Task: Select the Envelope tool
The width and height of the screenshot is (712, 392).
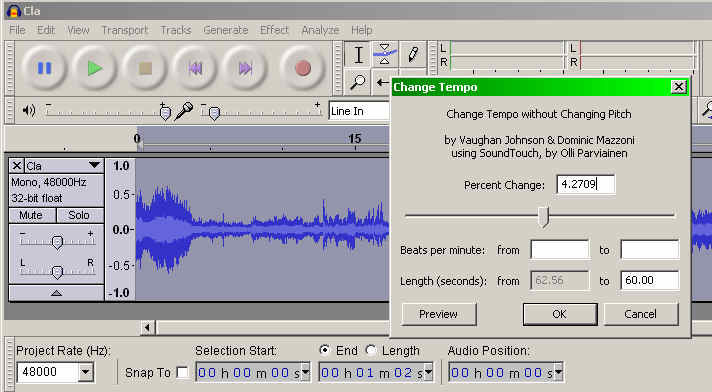Action: point(385,55)
